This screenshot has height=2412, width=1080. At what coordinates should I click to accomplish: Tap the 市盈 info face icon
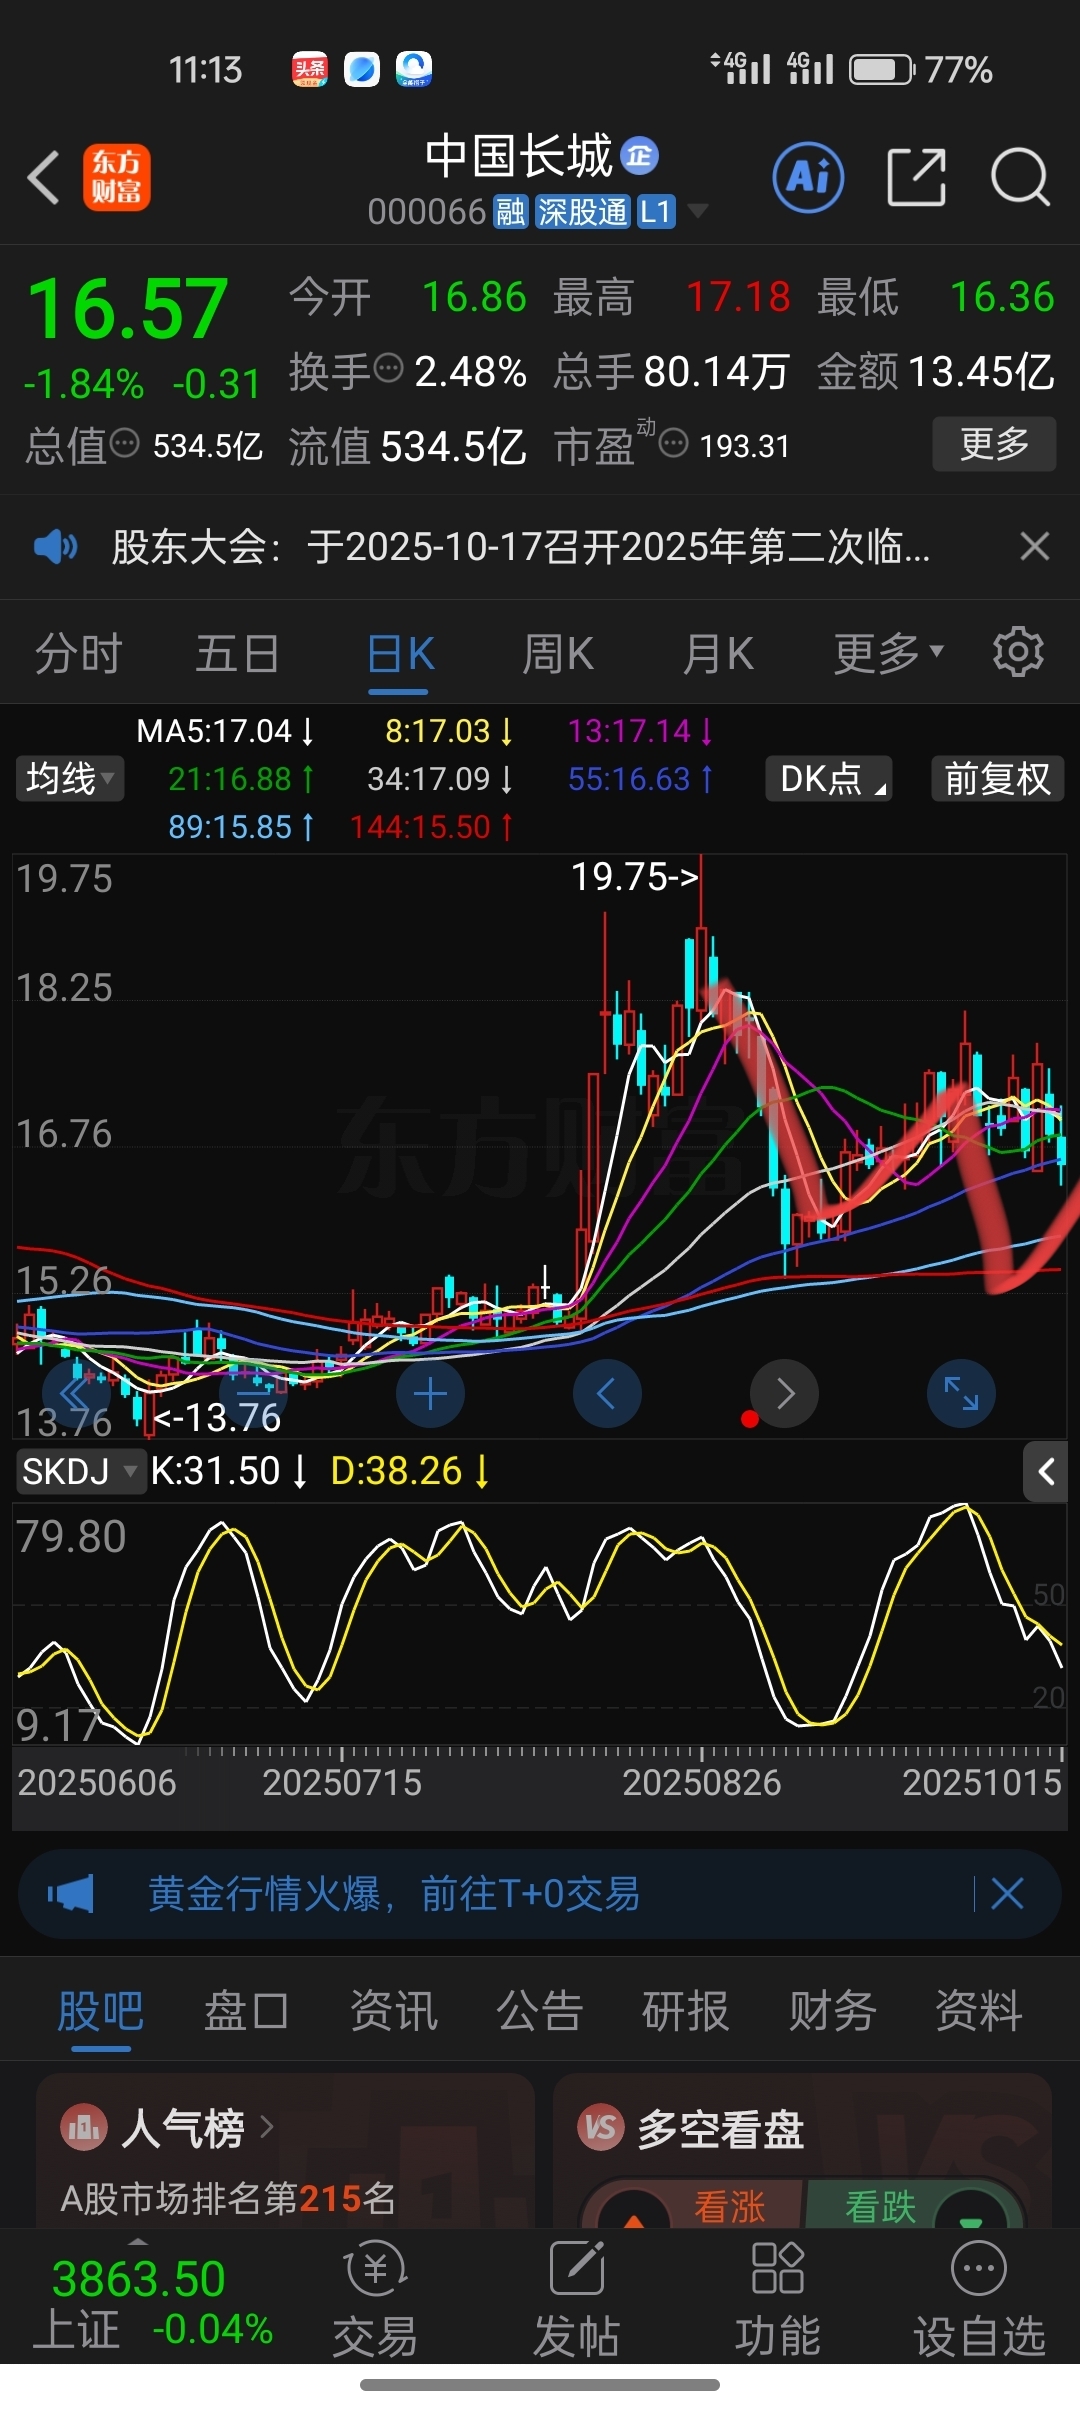[674, 443]
